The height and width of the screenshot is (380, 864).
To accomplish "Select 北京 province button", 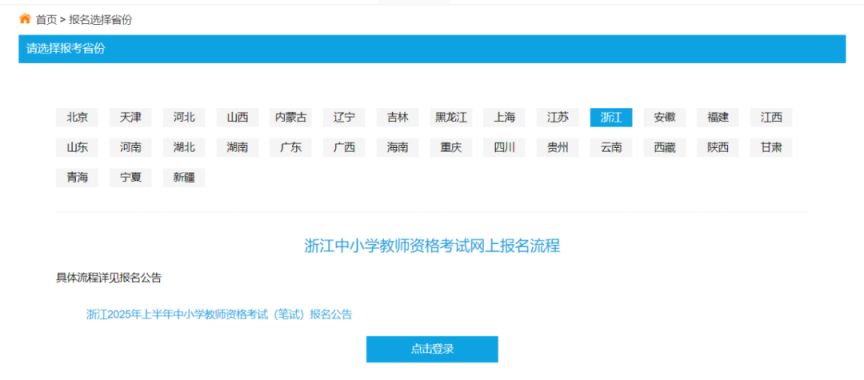I will 77,117.
